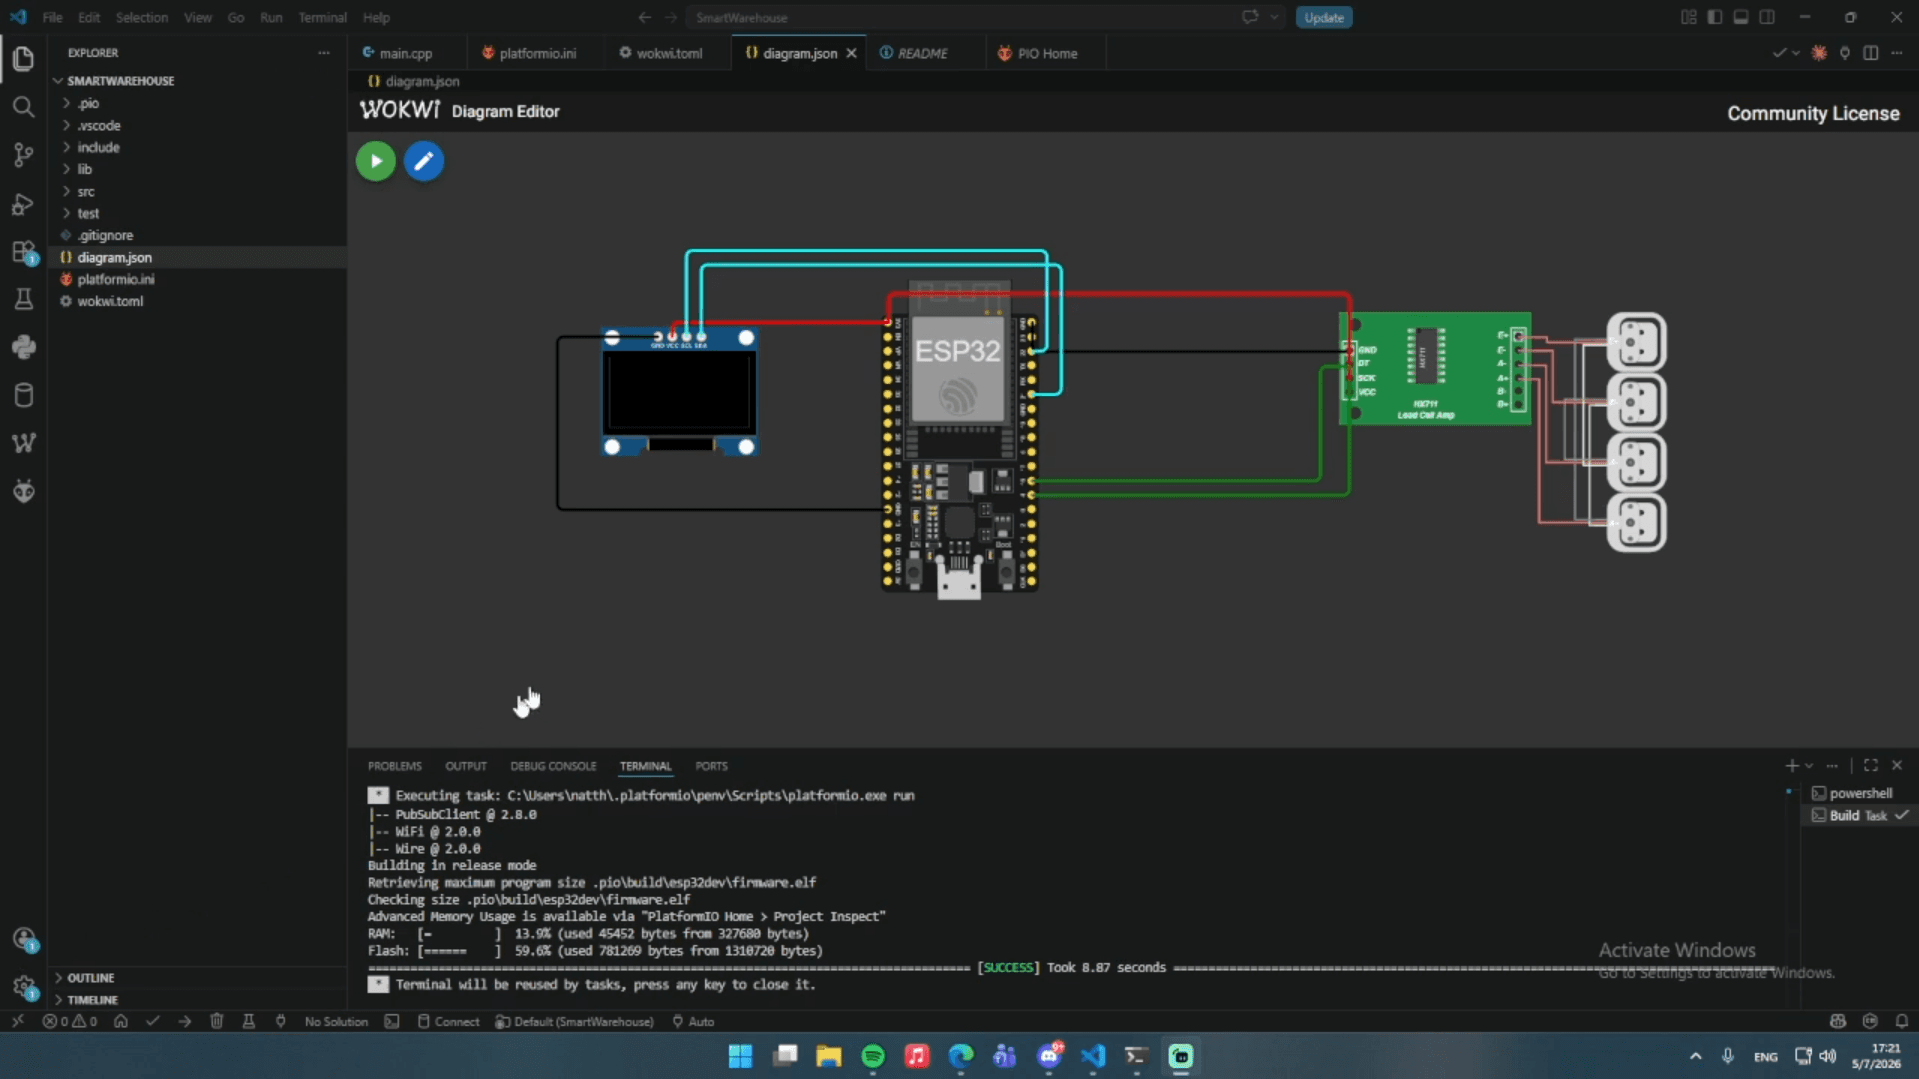The width and height of the screenshot is (1919, 1079).
Task: Open the Selection menu
Action: point(141,17)
